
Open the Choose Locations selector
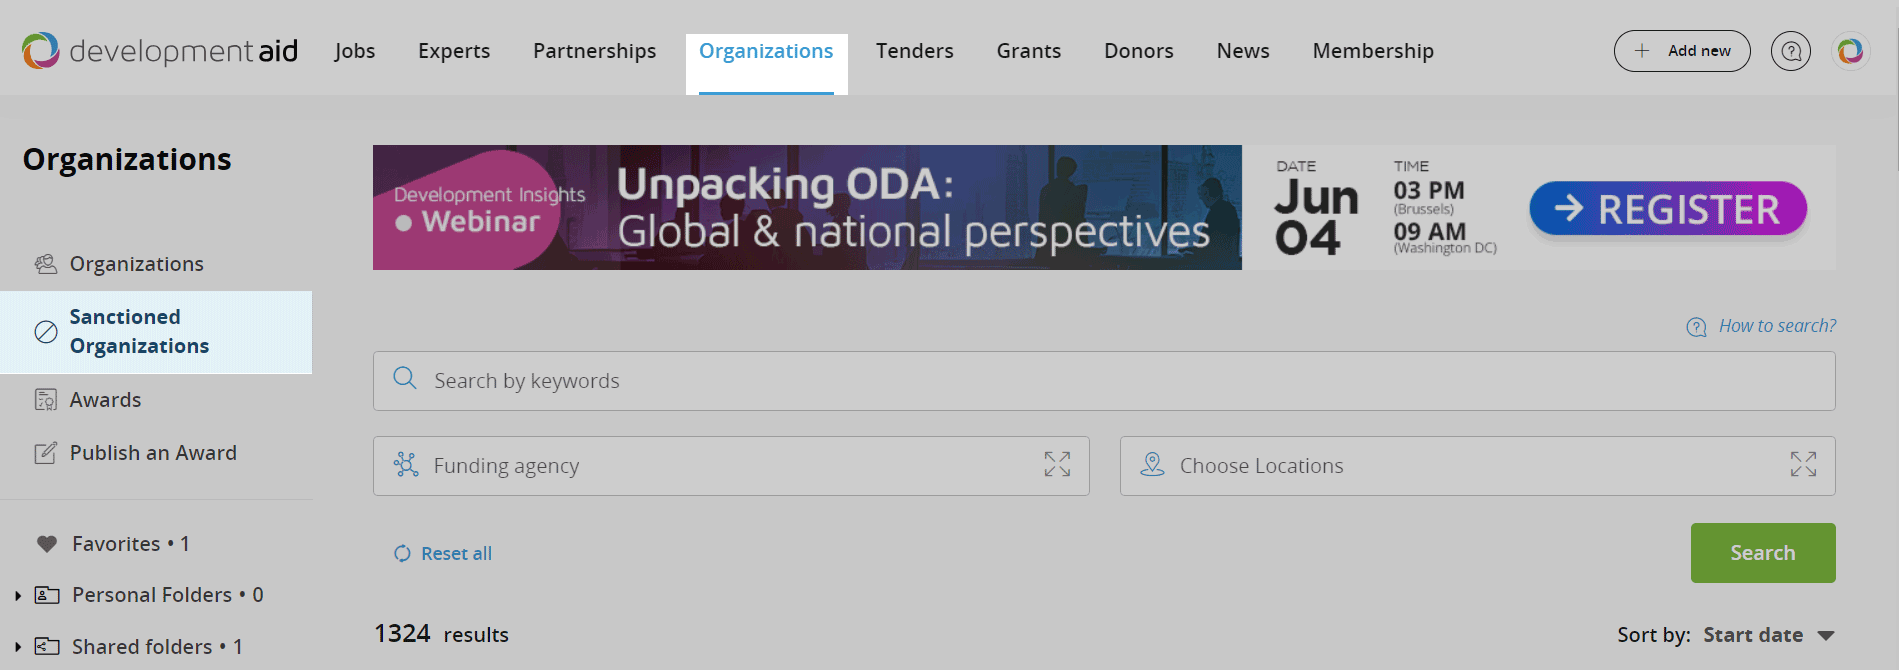(x=1478, y=466)
